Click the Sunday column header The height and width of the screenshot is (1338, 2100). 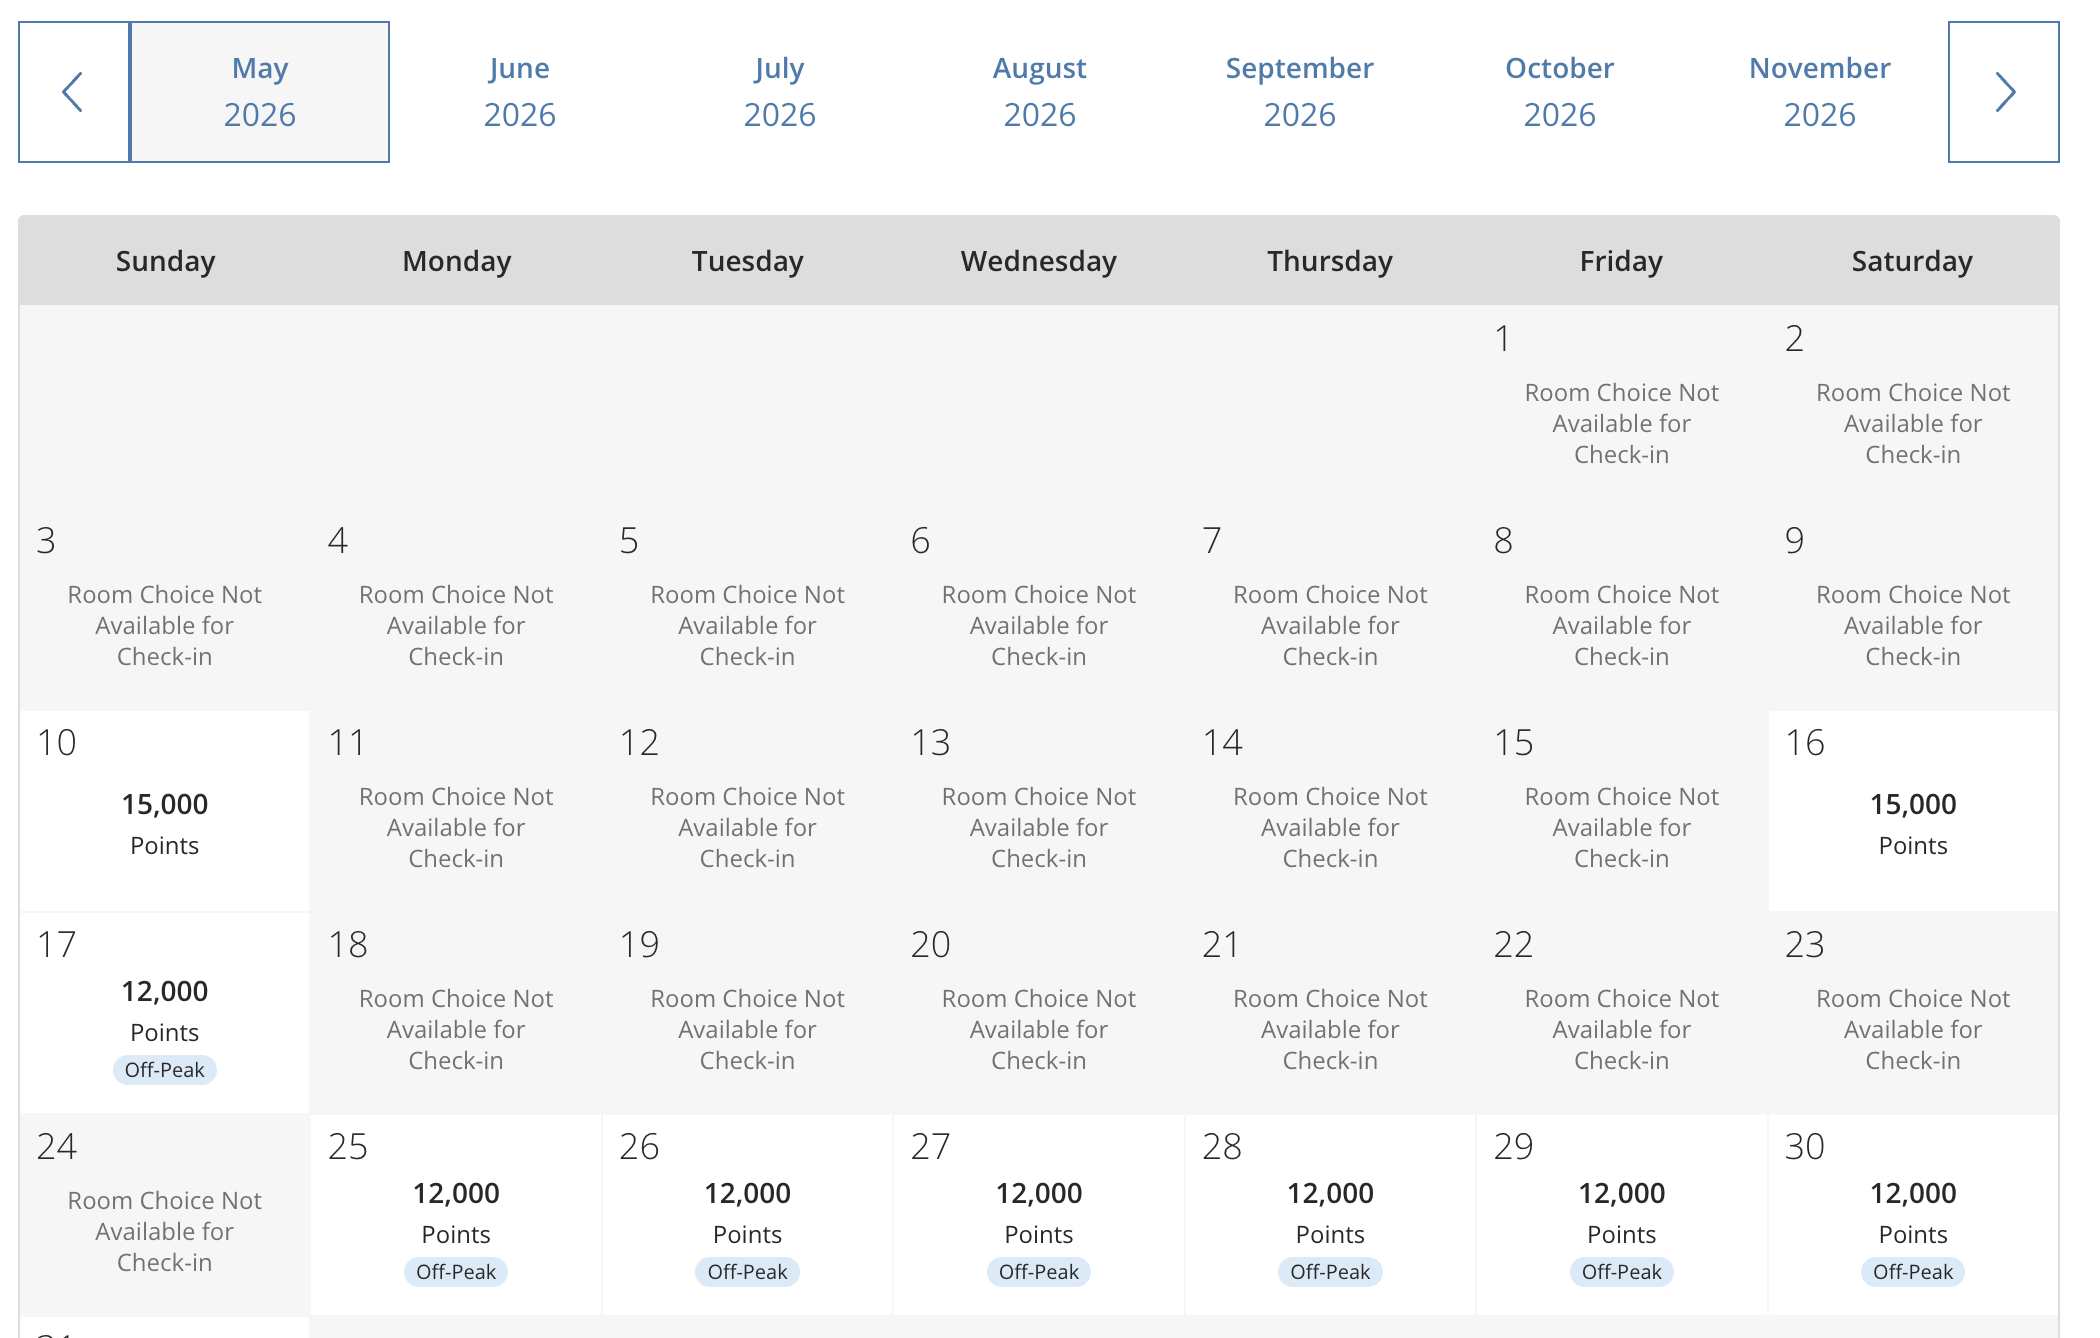click(165, 260)
